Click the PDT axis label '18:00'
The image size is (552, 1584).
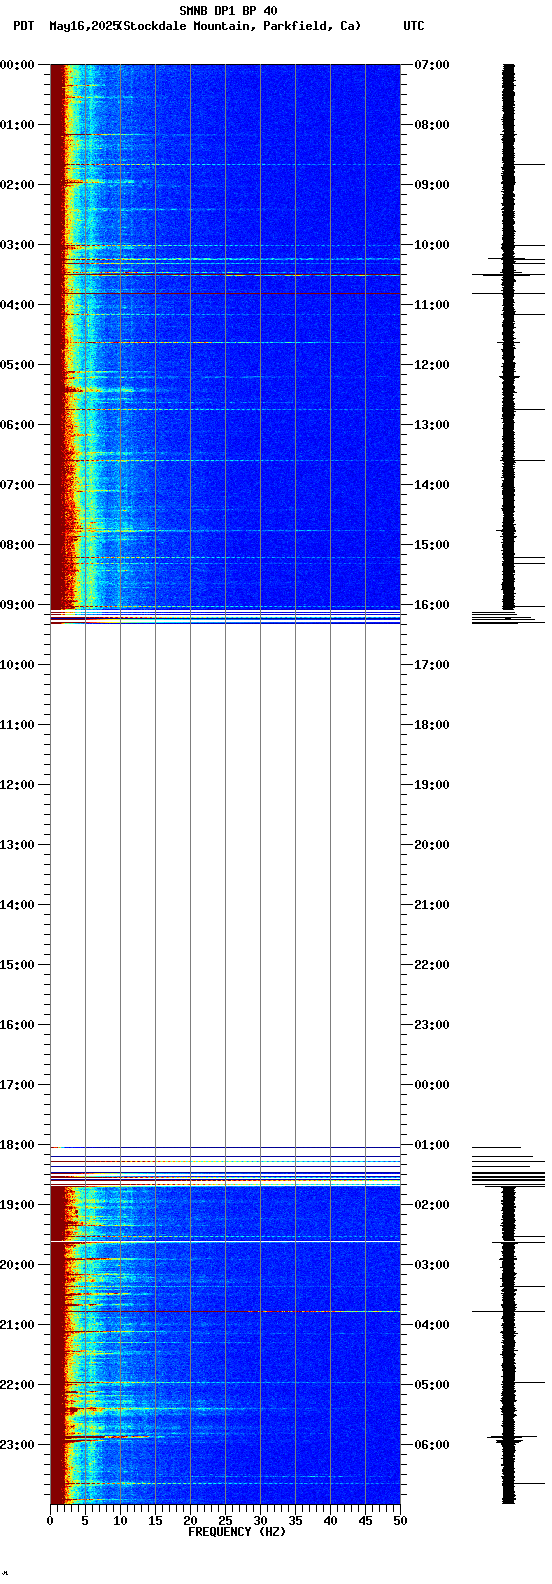[x=18, y=1145]
